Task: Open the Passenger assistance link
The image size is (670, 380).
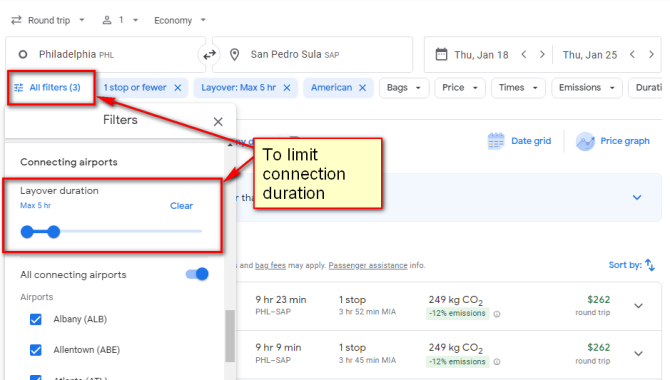Action: tap(368, 265)
